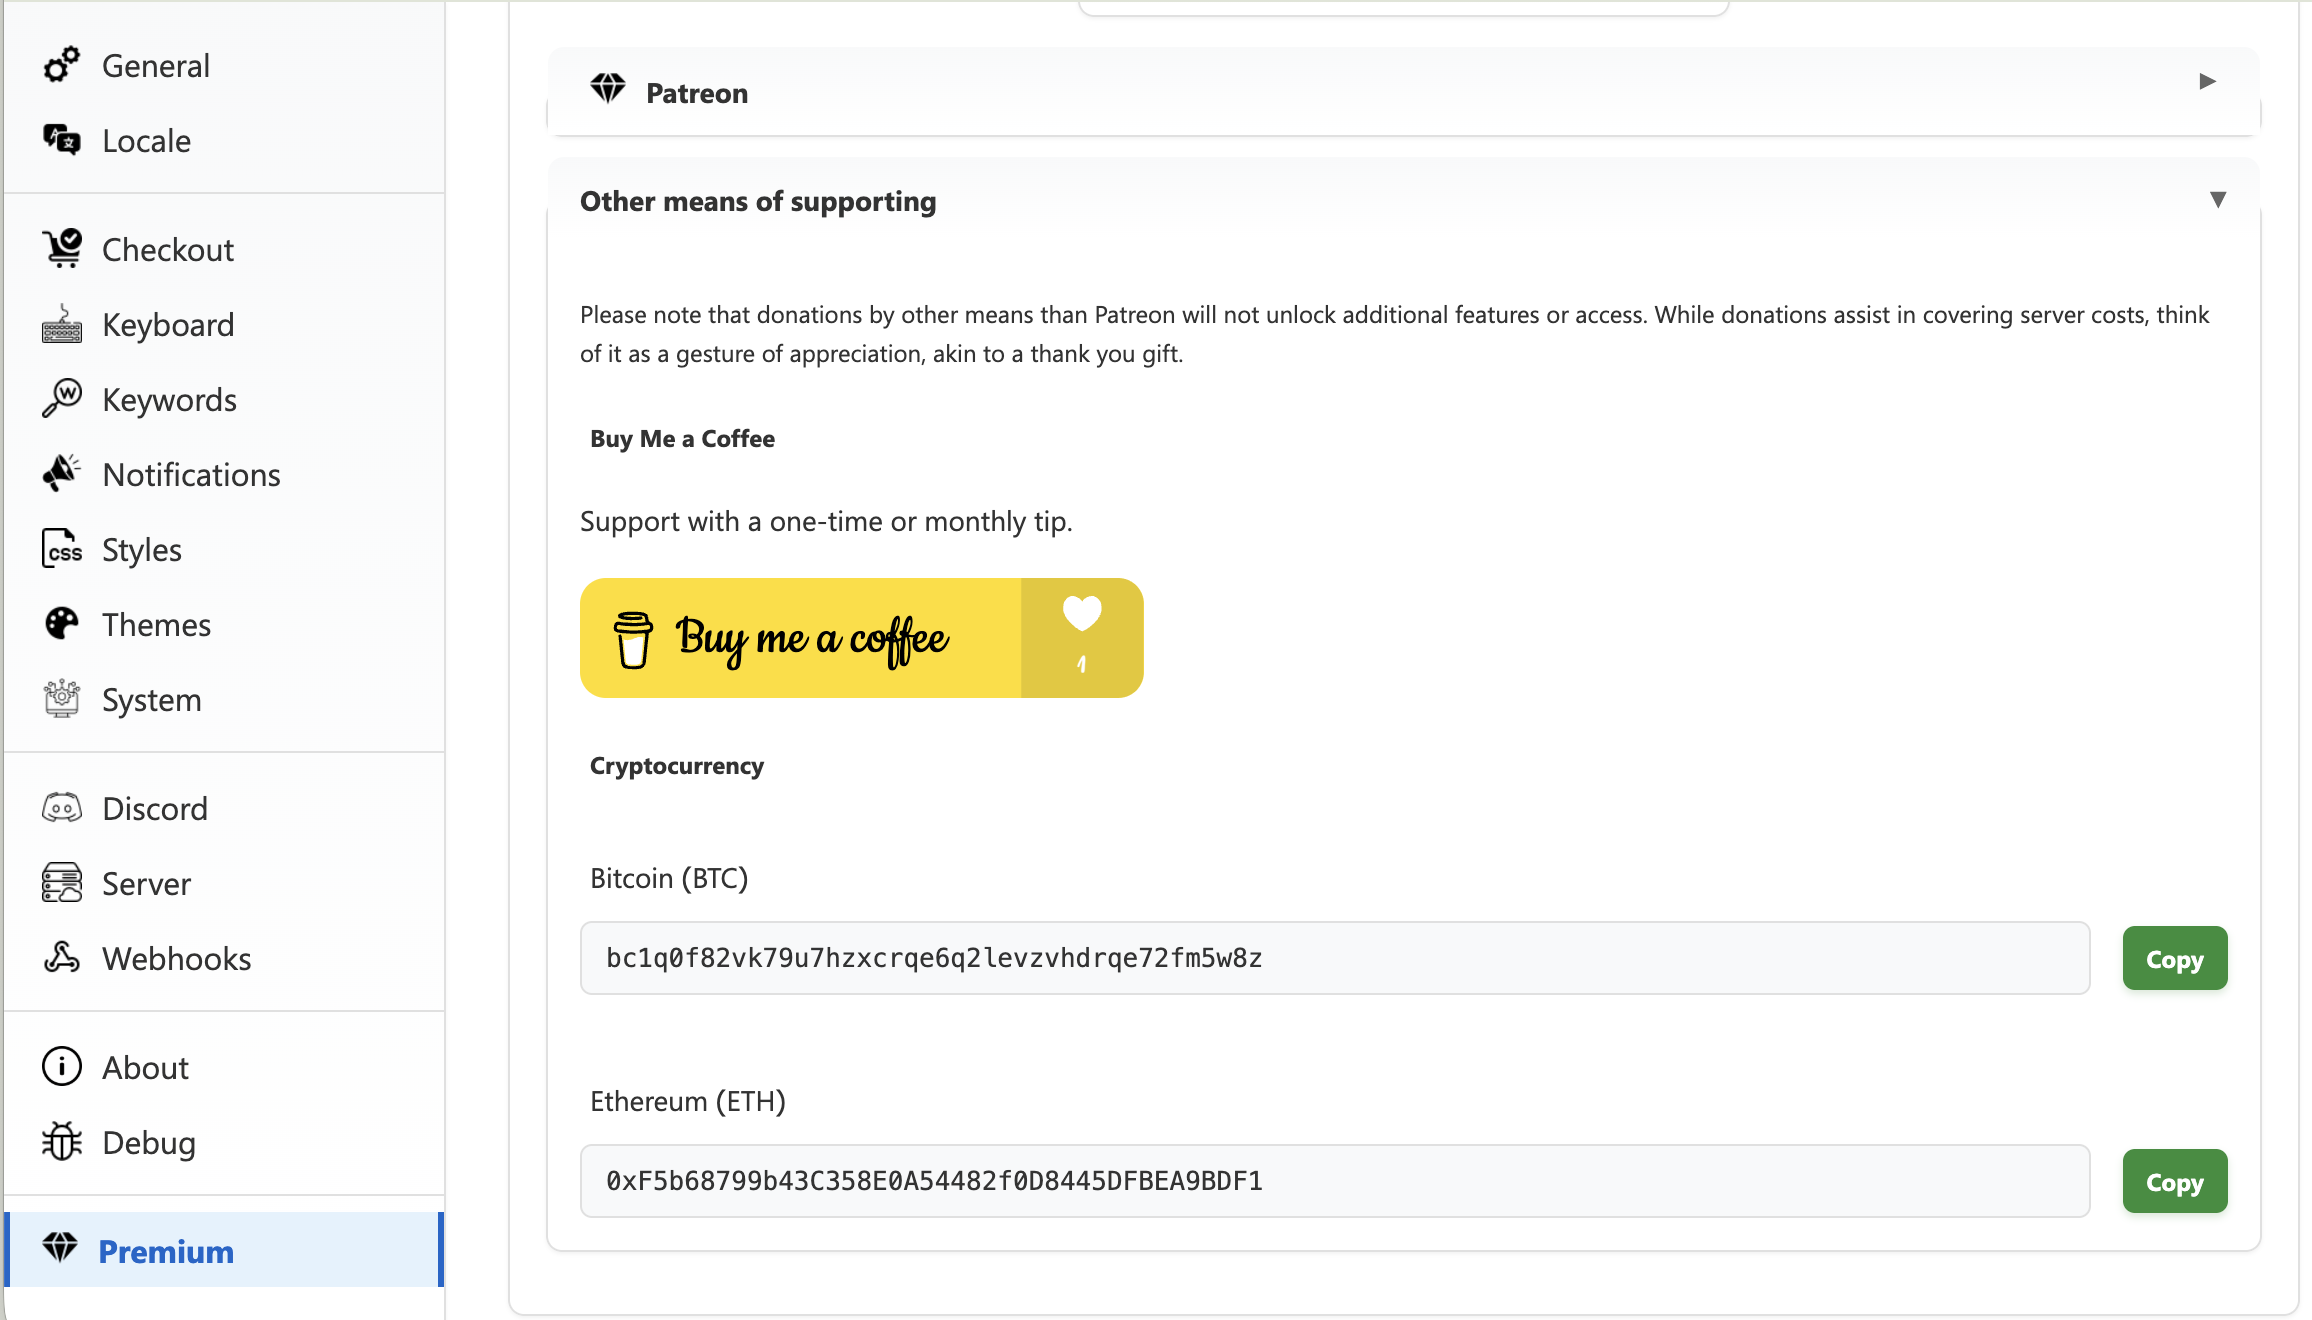
Task: Click the Discord icon in sidebar
Action: (x=62, y=808)
